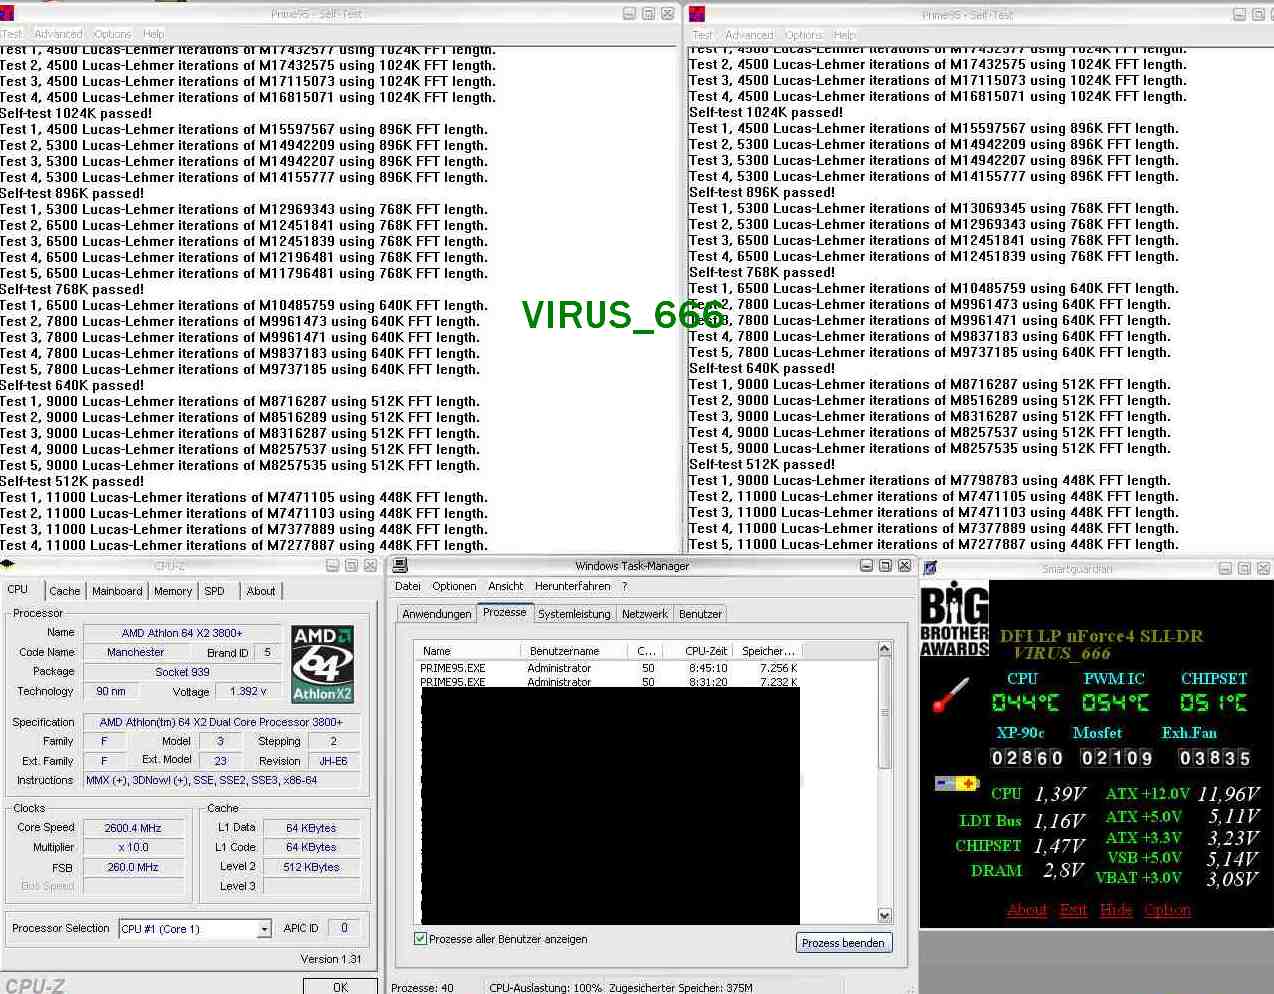
Task: Click the CPU temperature reading in SmartGuardian
Action: tap(1025, 703)
